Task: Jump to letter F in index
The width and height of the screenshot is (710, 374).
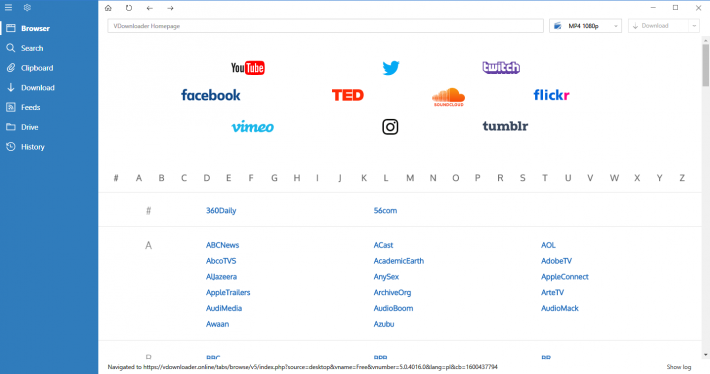Action: pos(251,178)
